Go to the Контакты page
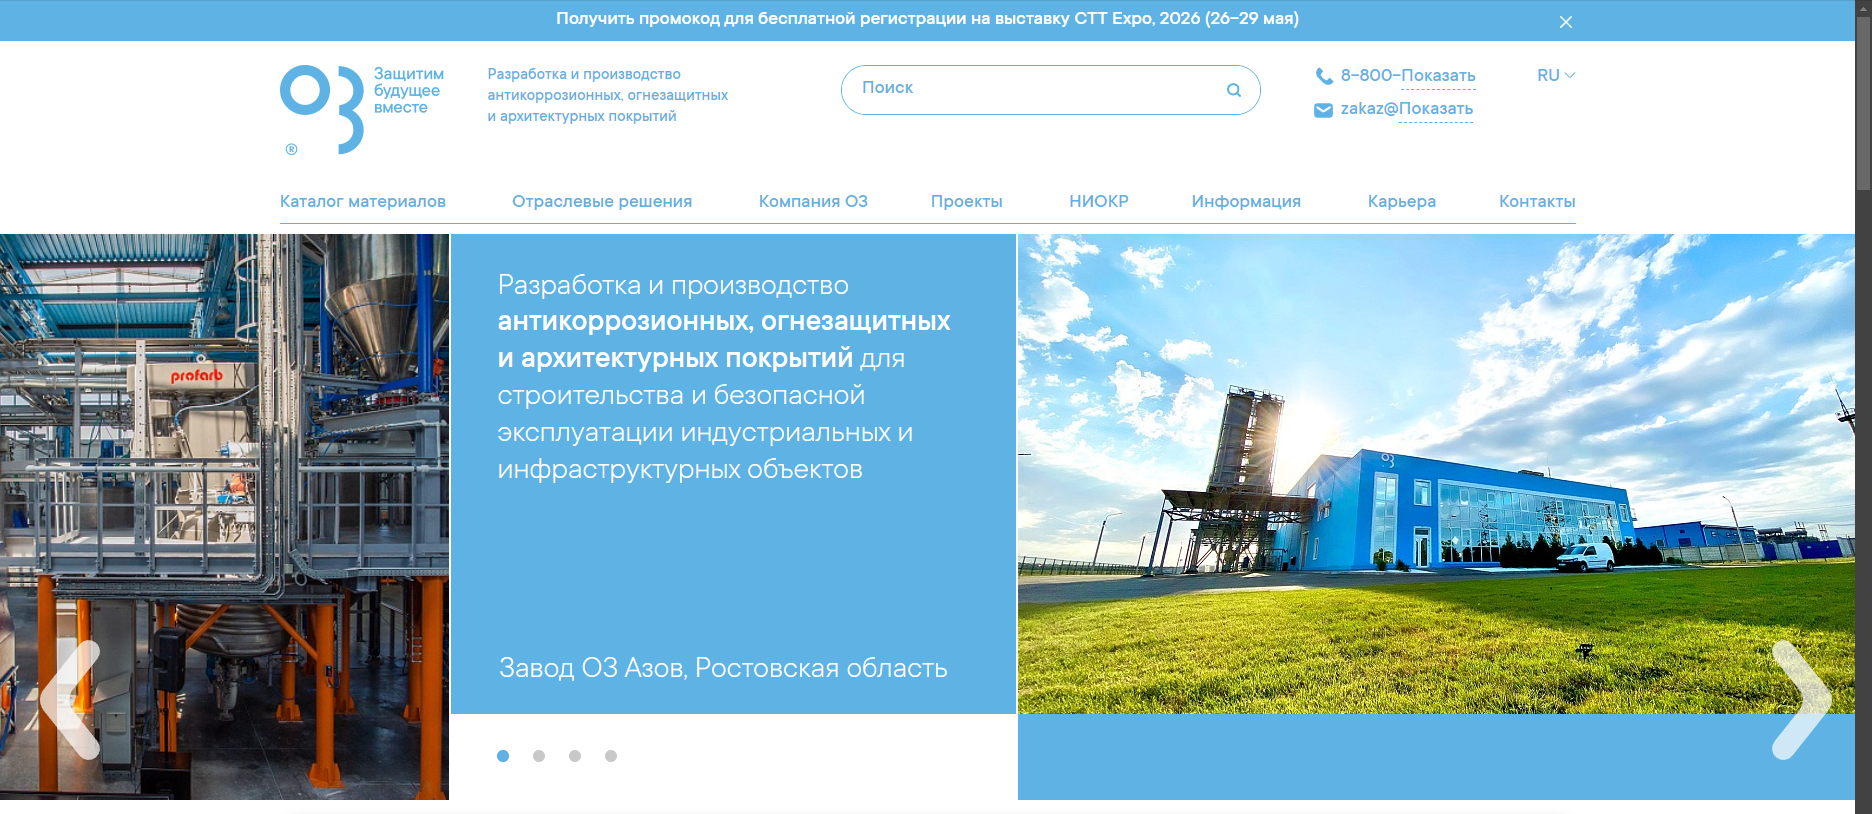Screen dimensions: 1872x814 pos(1536,201)
